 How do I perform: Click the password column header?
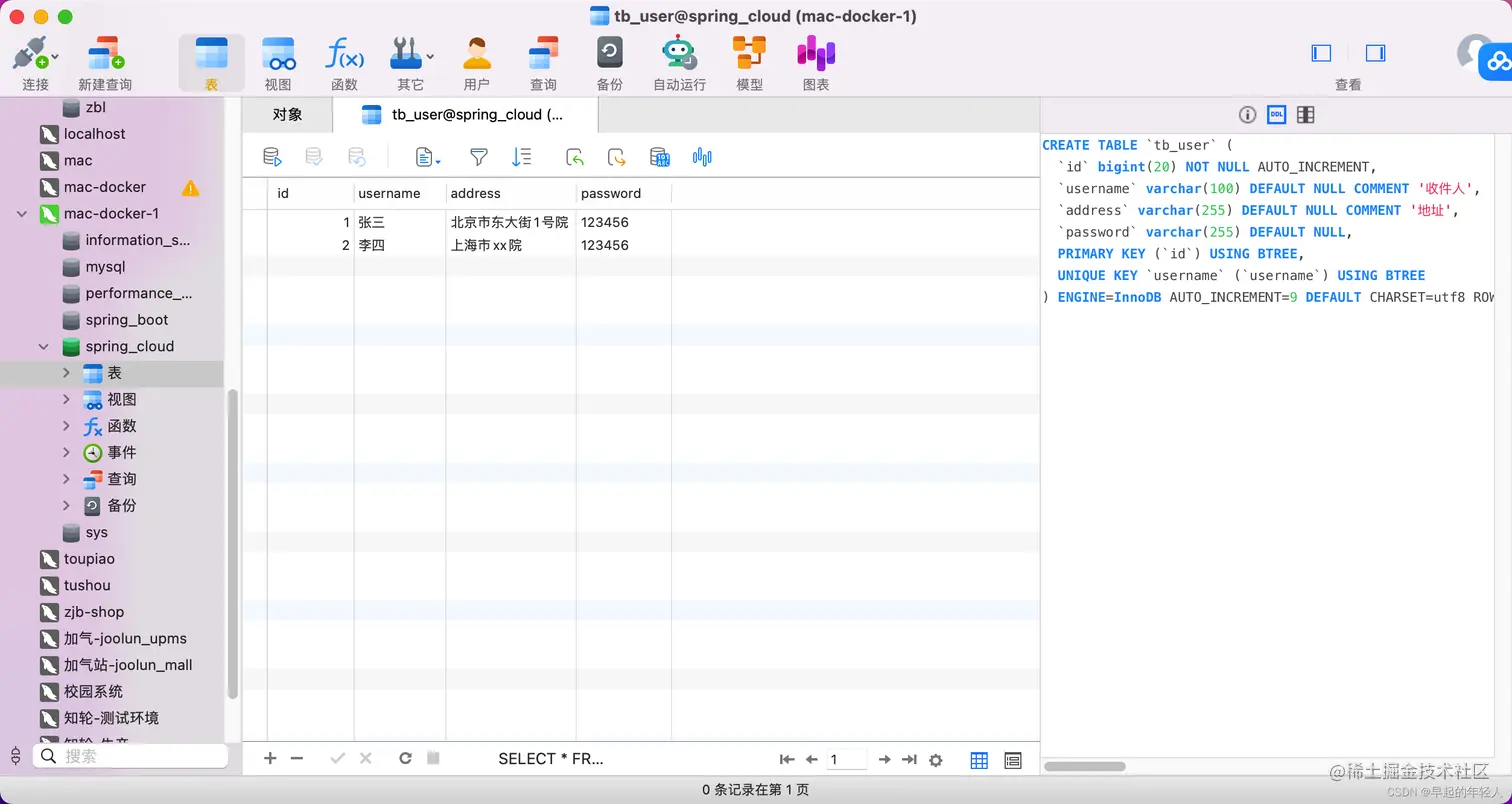click(624, 193)
